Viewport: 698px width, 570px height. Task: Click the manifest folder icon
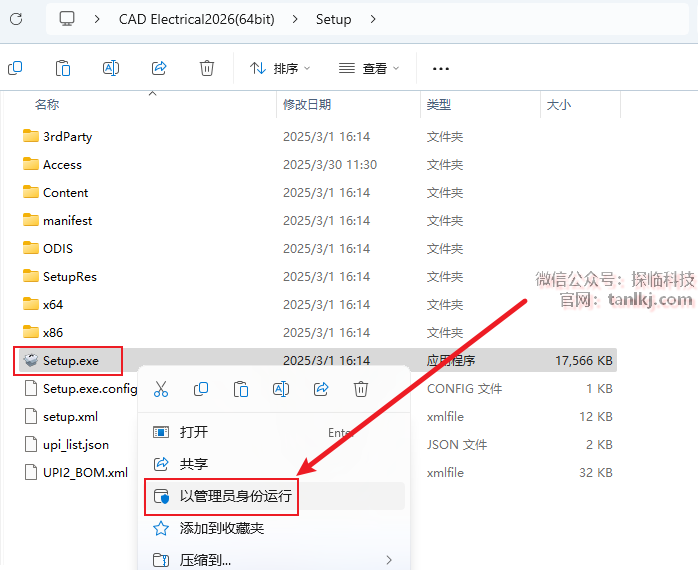tap(31, 220)
